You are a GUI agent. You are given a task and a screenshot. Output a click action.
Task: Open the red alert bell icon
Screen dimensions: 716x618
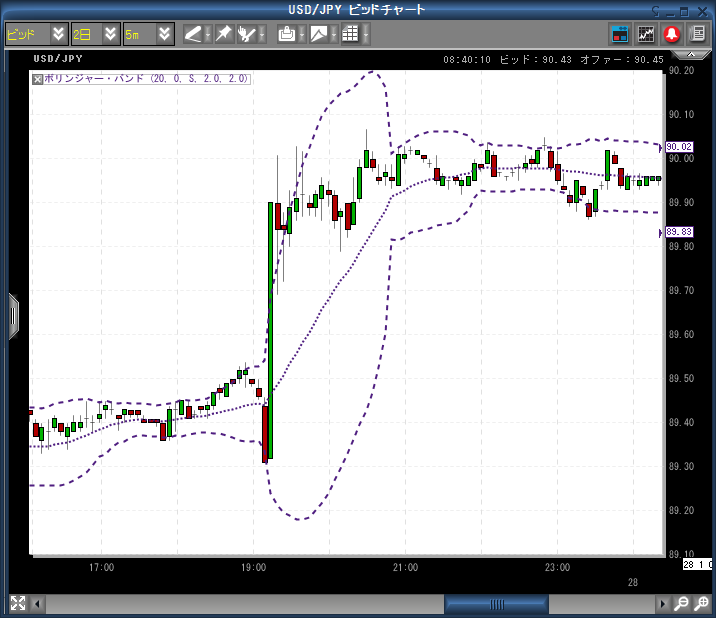672,33
